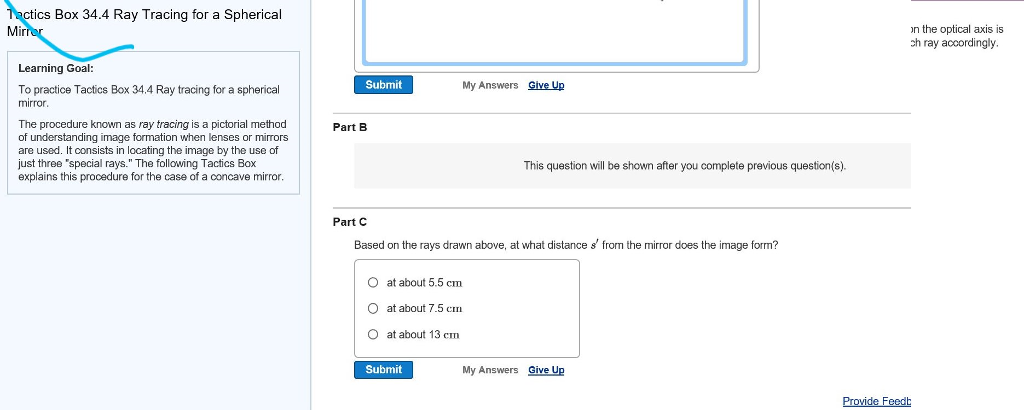Open the Provide Feedback link

click(x=877, y=401)
